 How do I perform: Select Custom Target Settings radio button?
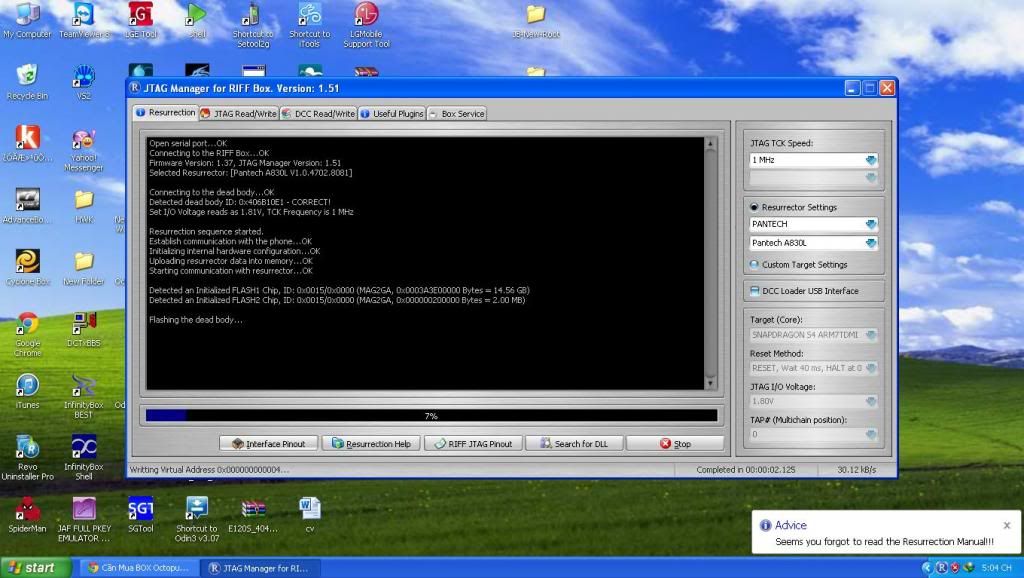pos(754,265)
